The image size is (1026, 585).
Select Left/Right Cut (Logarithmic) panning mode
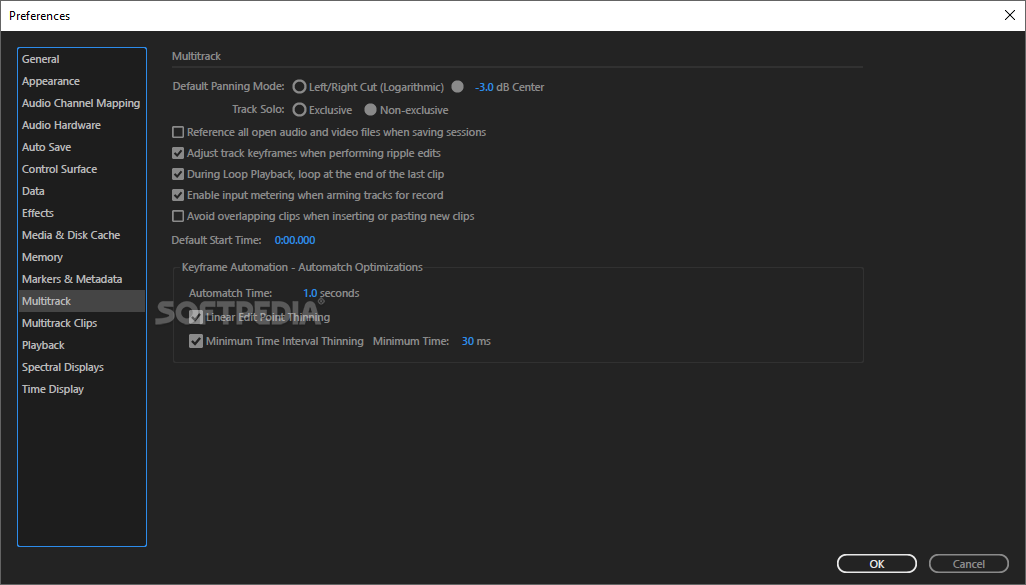299,87
